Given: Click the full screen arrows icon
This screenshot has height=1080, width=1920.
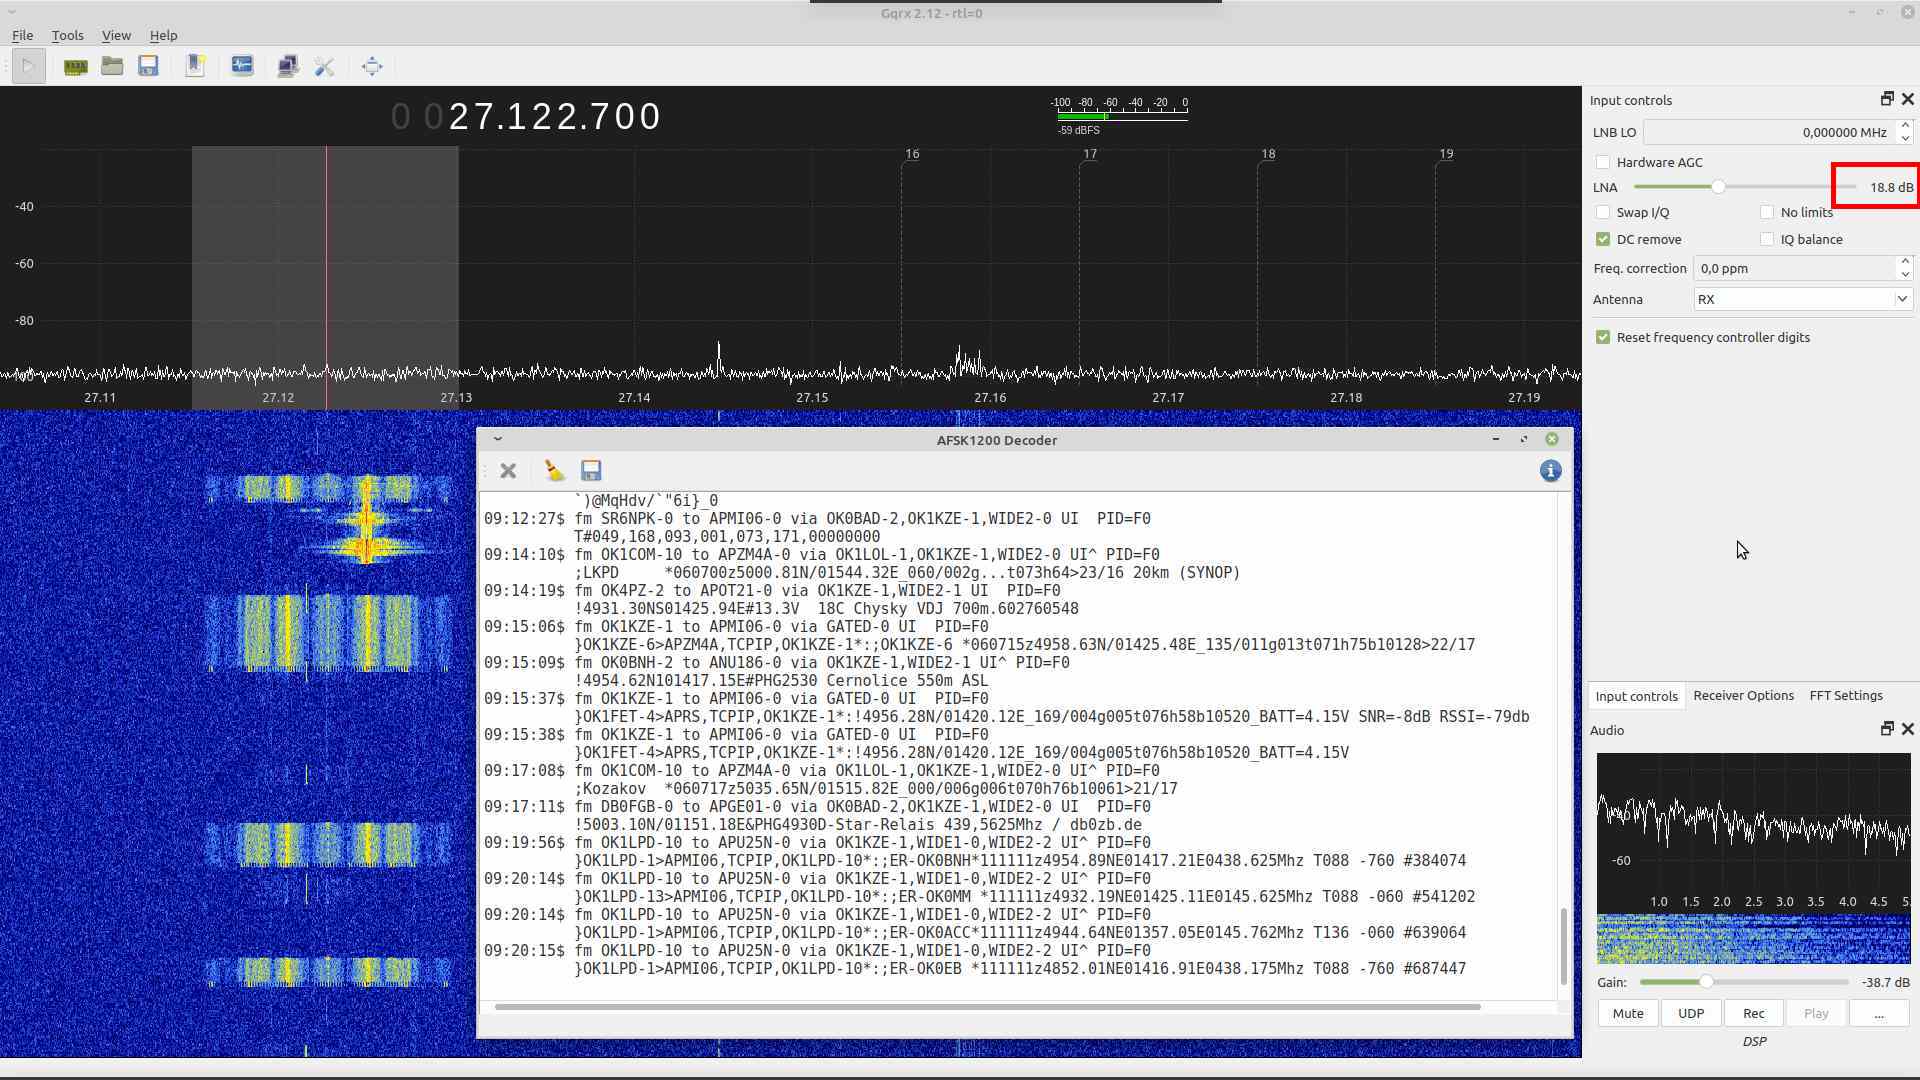Looking at the screenshot, I should (372, 67).
